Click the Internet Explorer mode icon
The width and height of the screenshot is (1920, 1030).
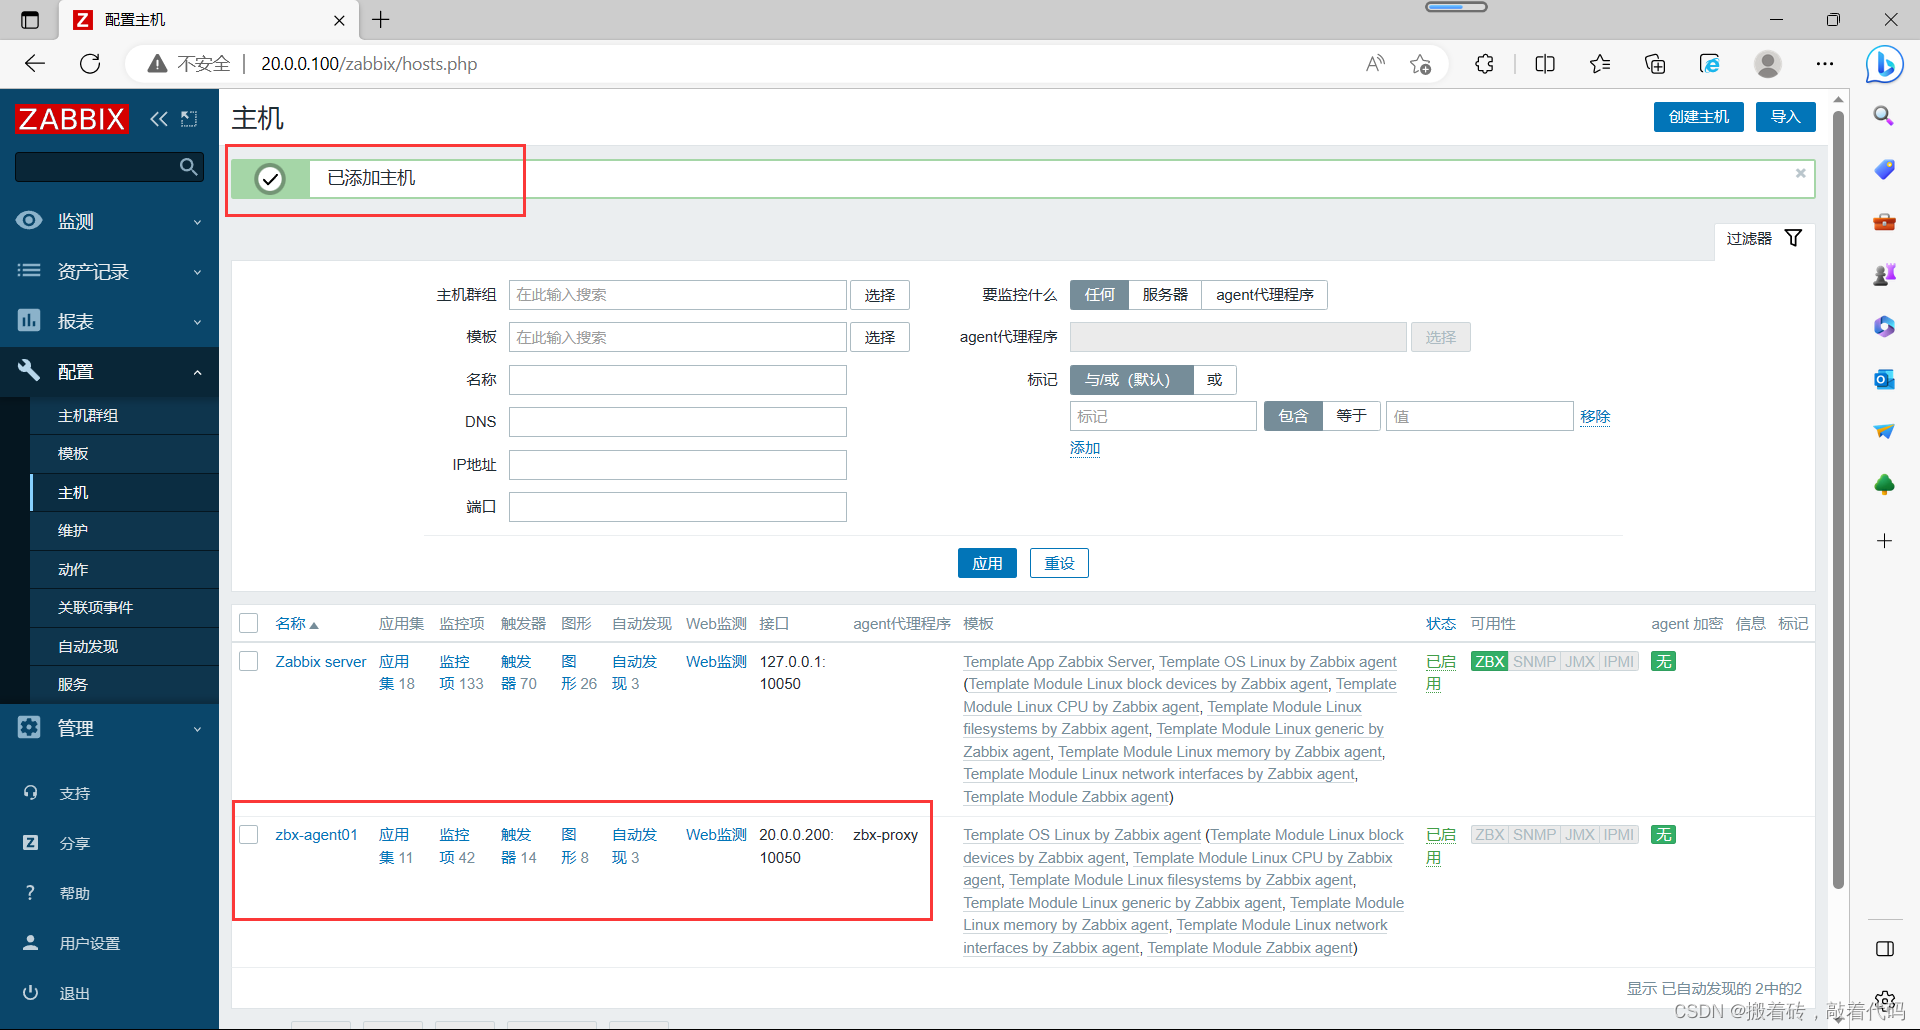pos(1710,64)
